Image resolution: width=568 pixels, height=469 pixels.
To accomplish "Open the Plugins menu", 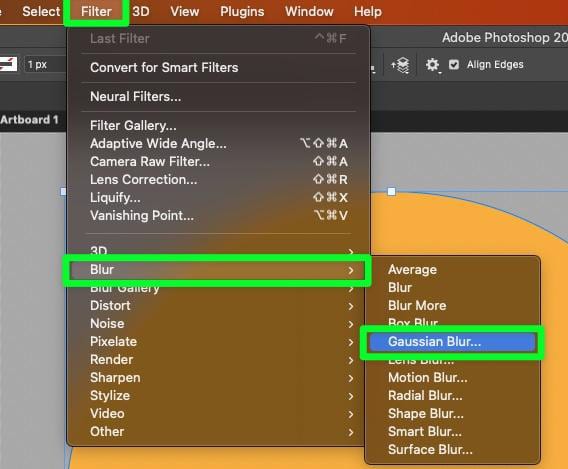I will tap(242, 12).
